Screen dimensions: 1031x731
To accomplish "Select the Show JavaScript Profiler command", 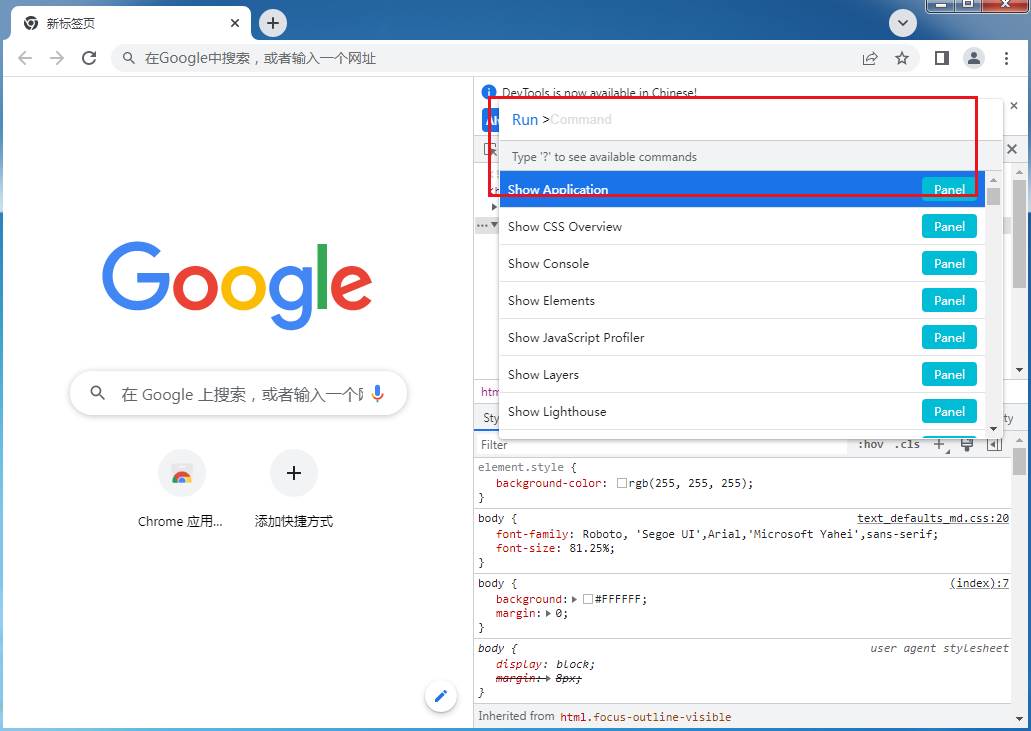I will (x=742, y=337).
